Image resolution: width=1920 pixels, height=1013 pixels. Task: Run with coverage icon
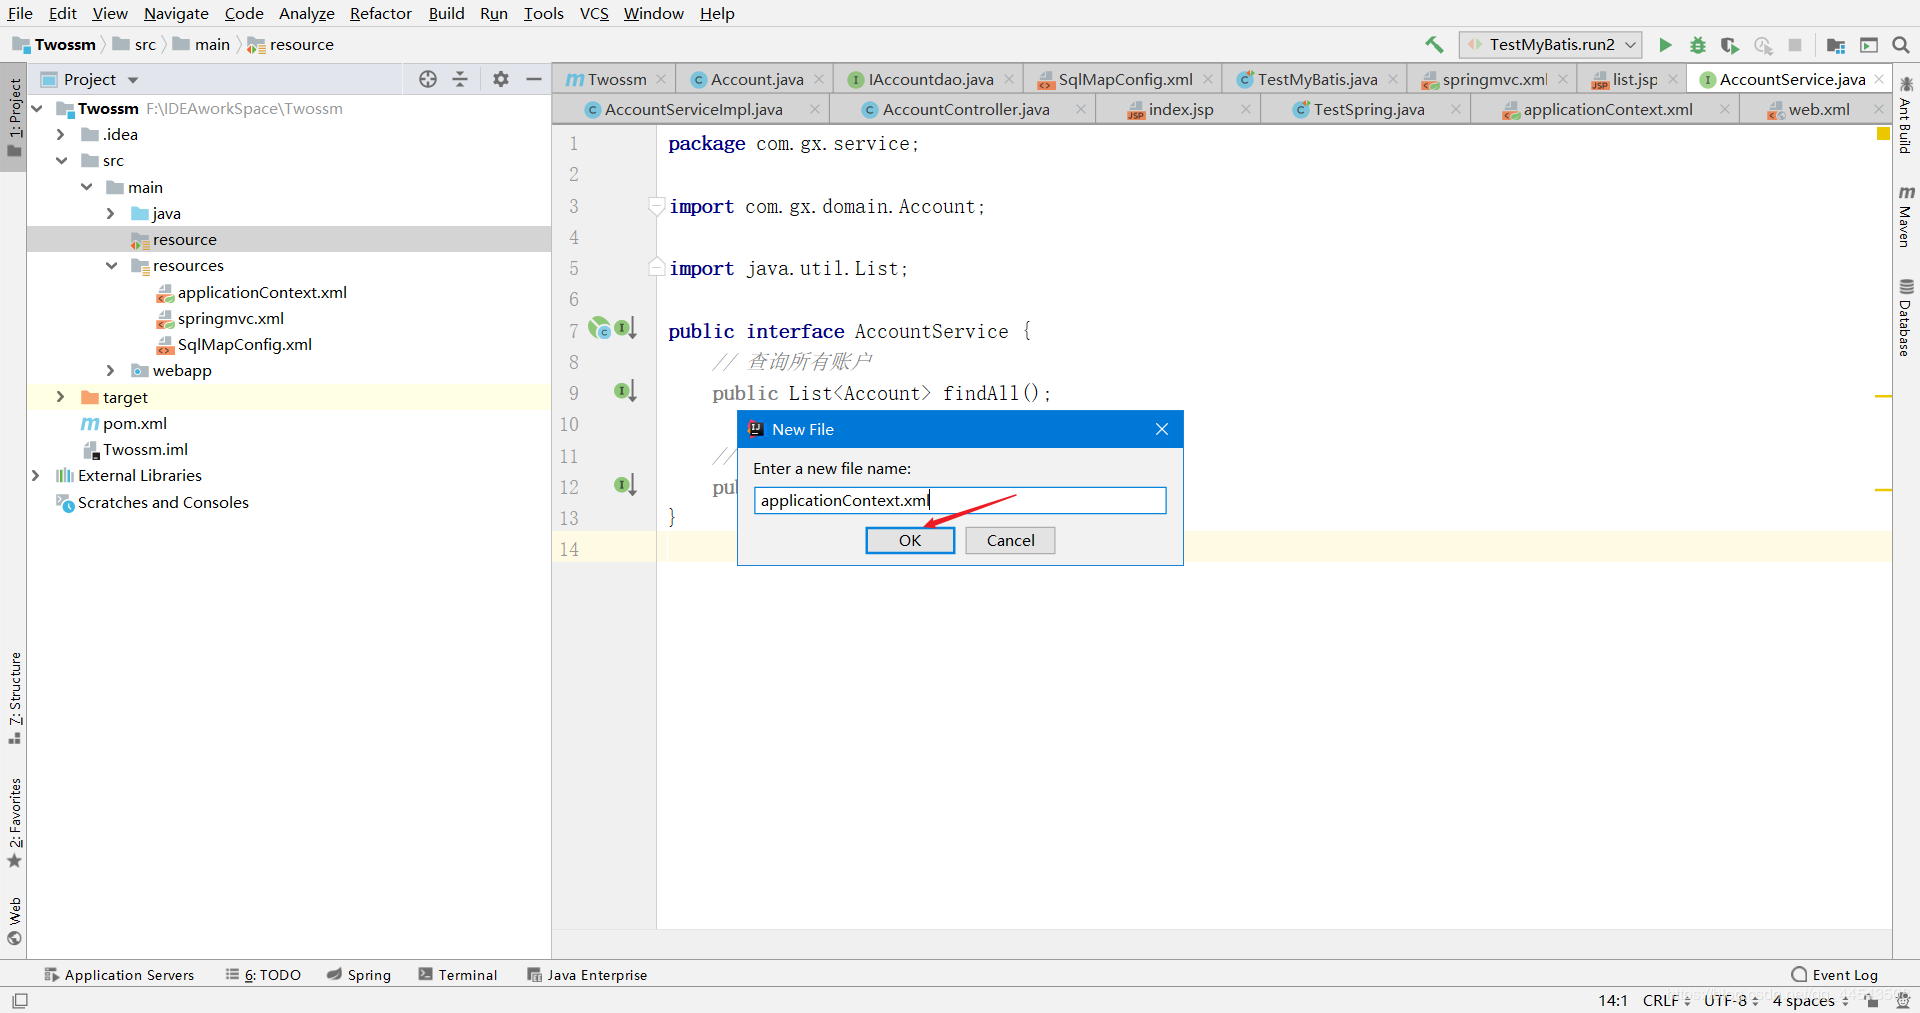[1730, 45]
